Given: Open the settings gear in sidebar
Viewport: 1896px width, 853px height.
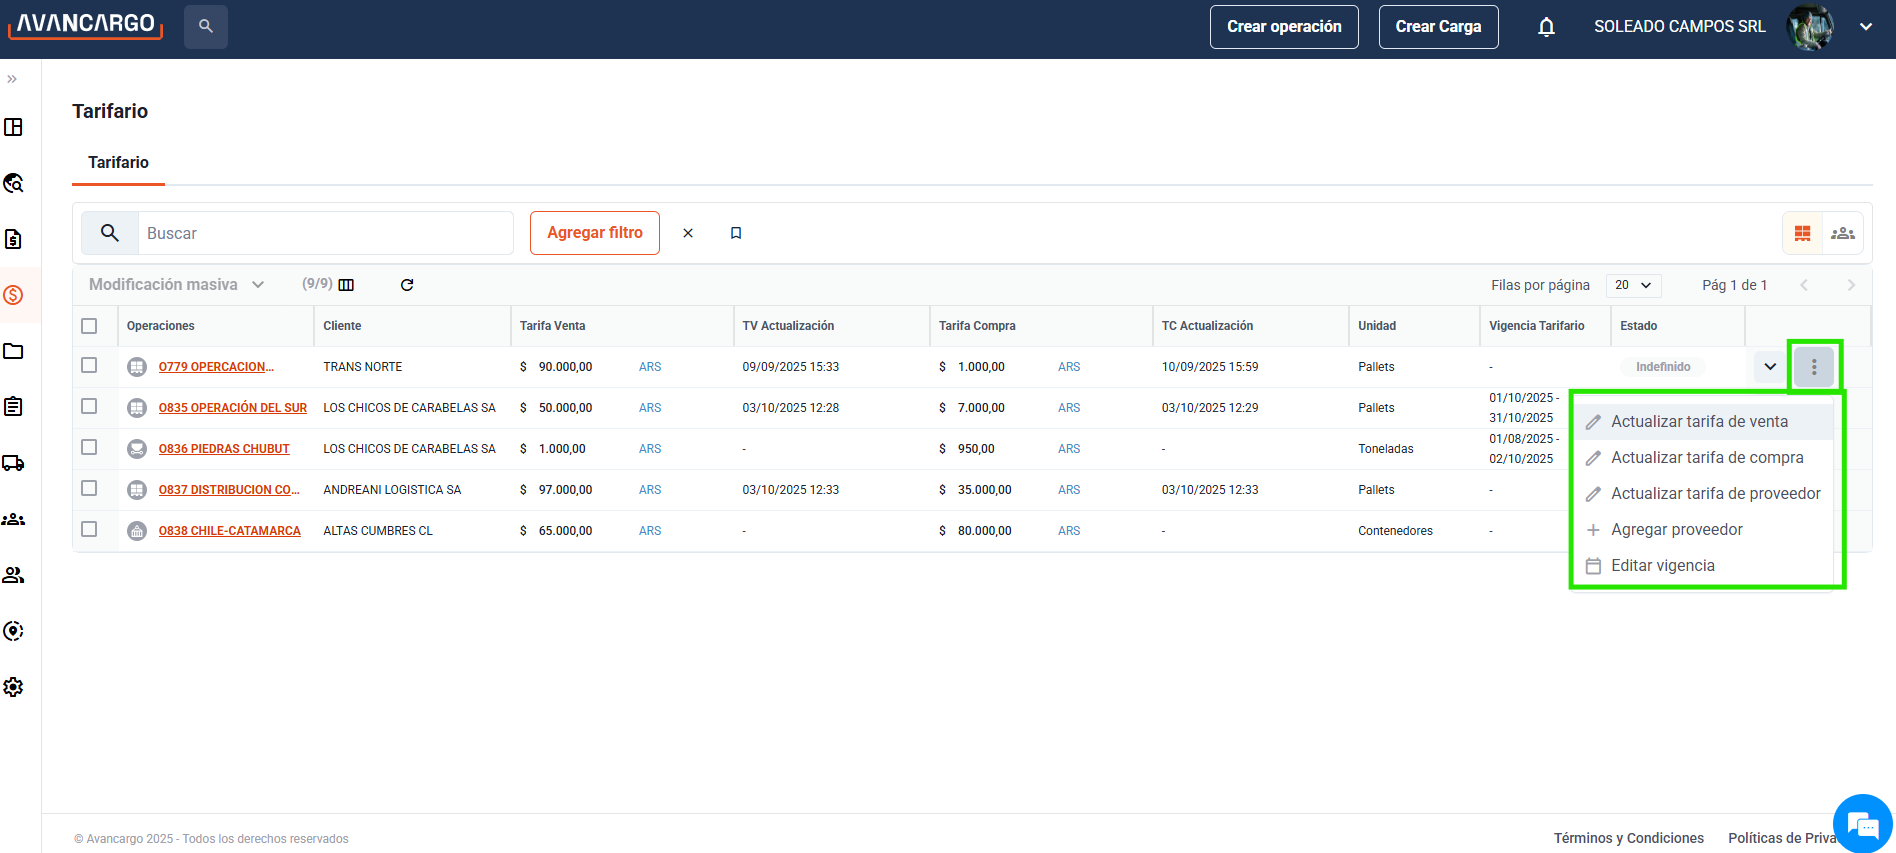Looking at the screenshot, I should click(x=14, y=687).
